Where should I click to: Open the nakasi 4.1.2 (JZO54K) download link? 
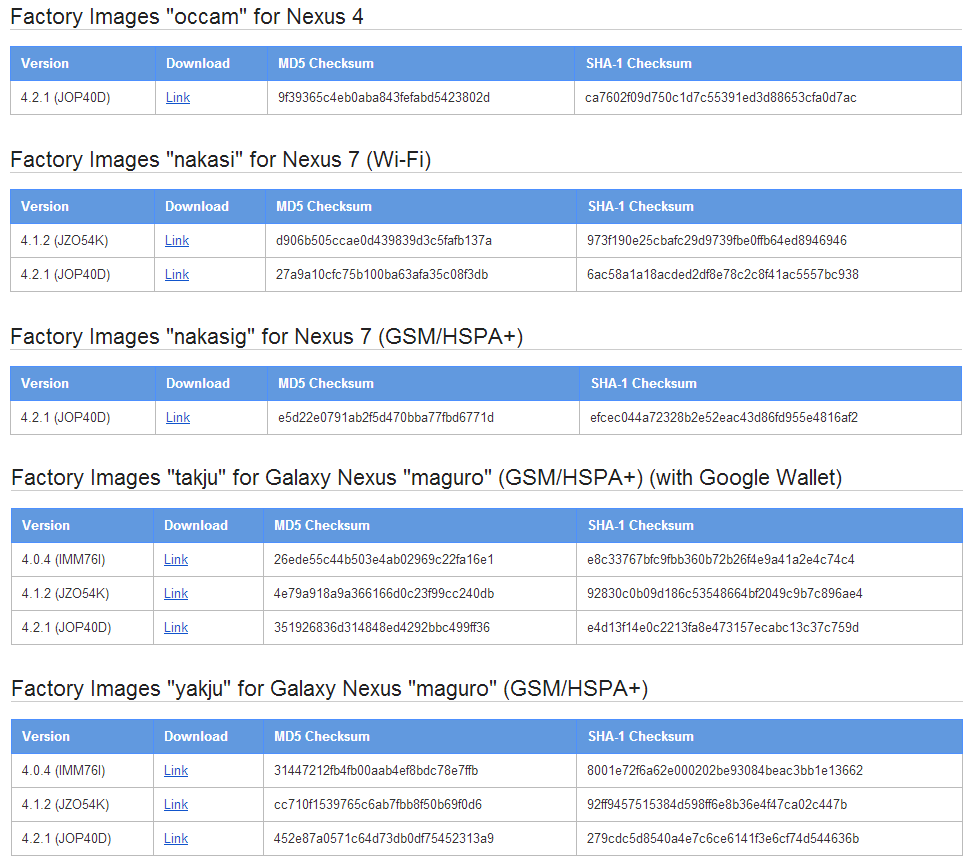(177, 241)
